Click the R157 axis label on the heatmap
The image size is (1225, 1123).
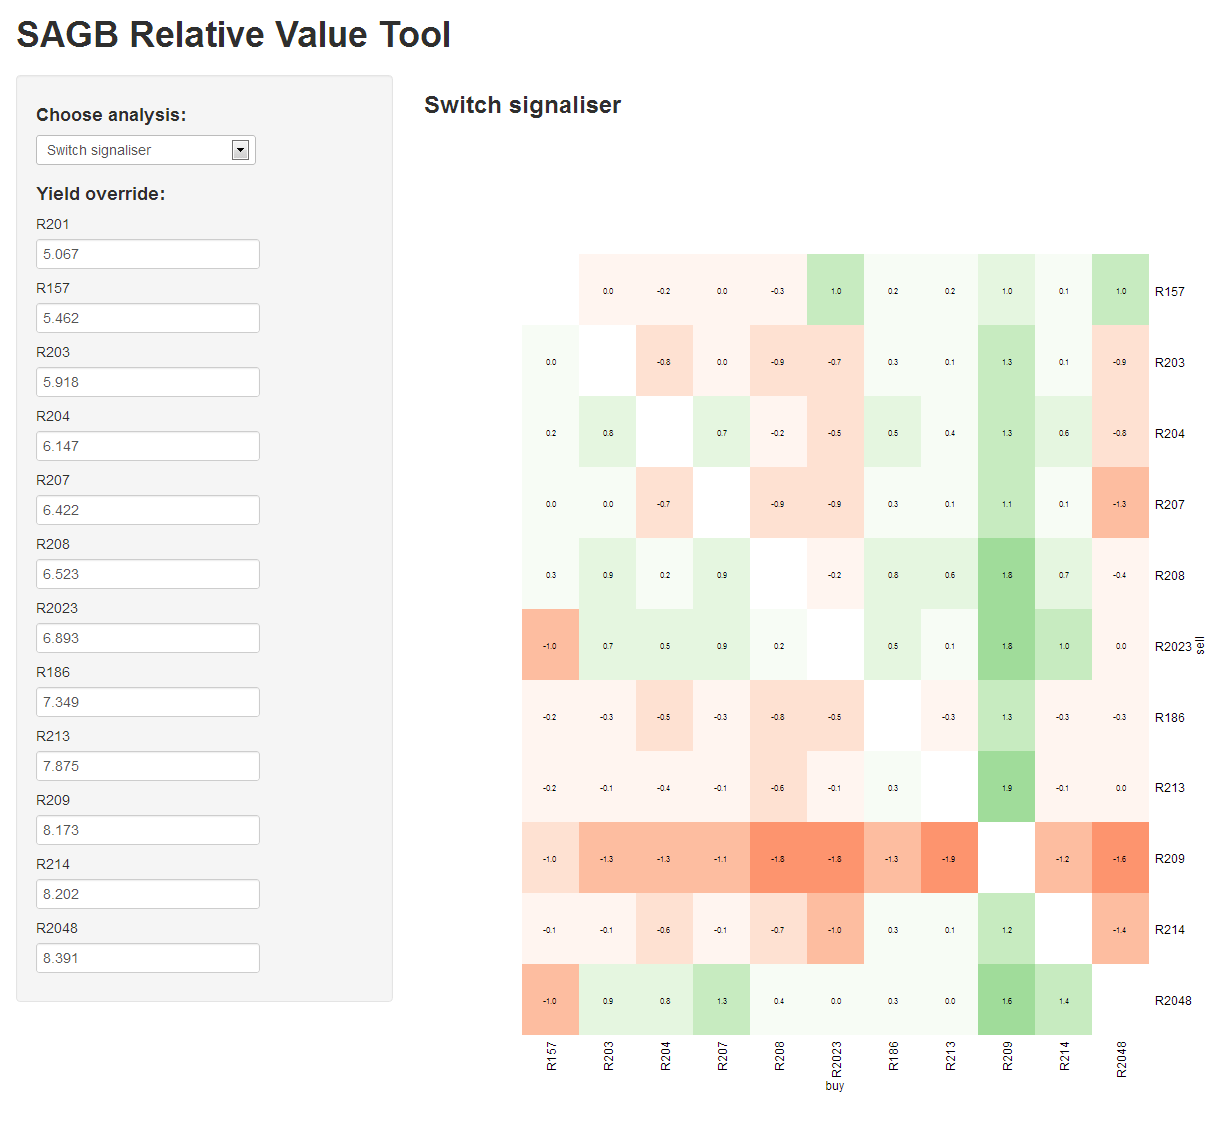[551, 1057]
